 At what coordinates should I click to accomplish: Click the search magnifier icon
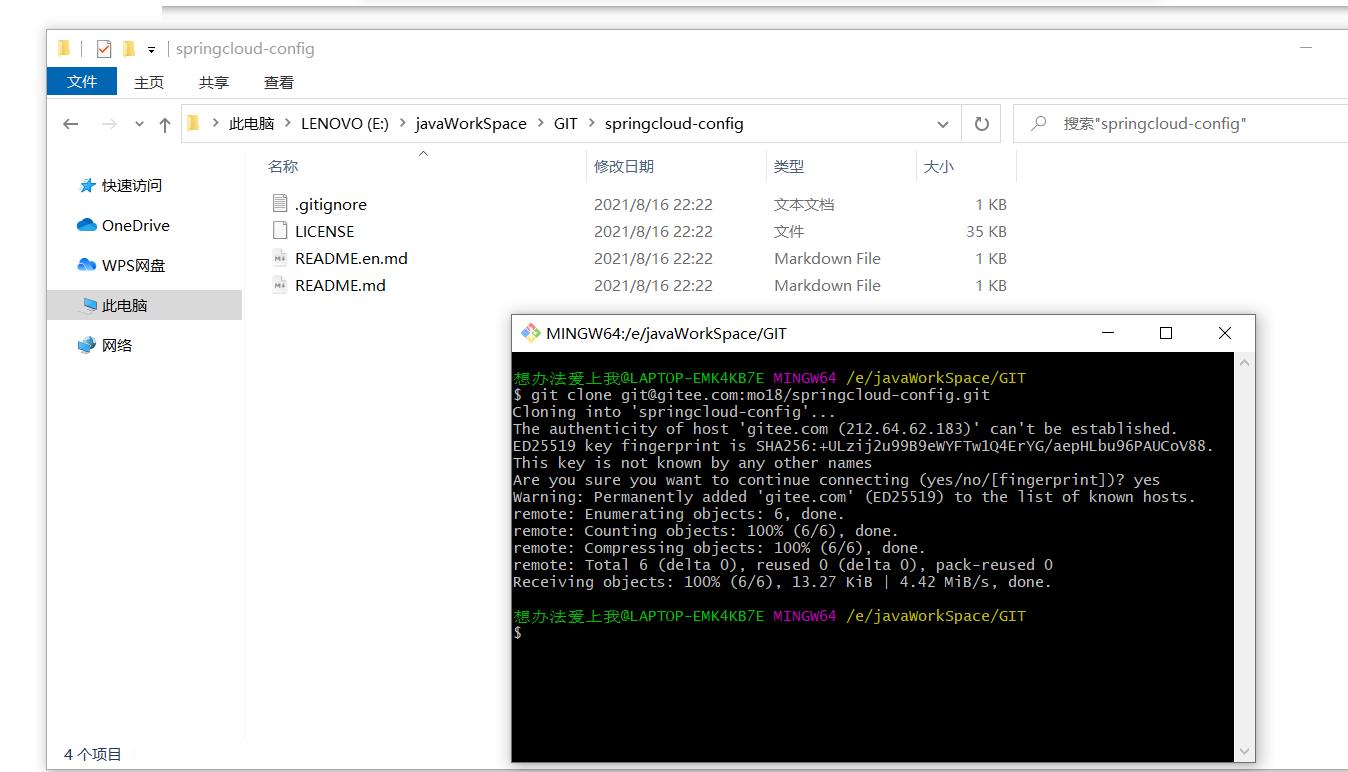point(1039,124)
